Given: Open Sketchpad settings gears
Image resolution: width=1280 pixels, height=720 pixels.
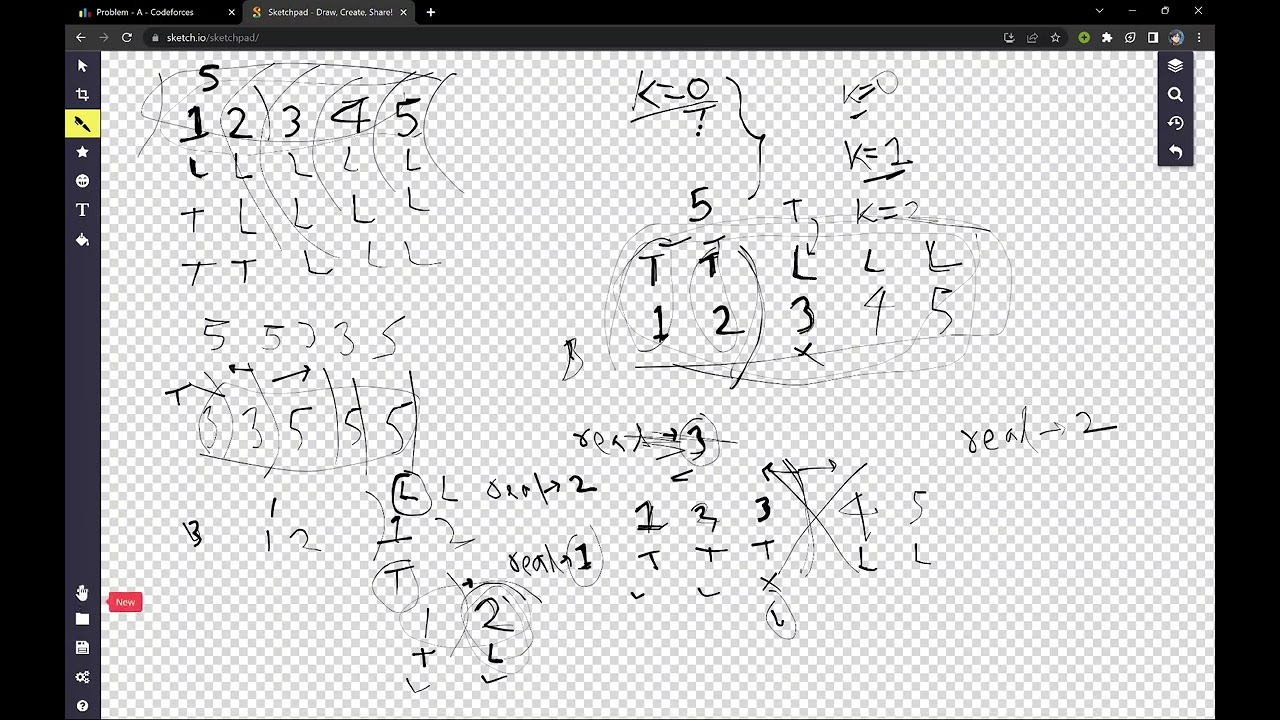Looking at the screenshot, I should pyautogui.click(x=82, y=677).
